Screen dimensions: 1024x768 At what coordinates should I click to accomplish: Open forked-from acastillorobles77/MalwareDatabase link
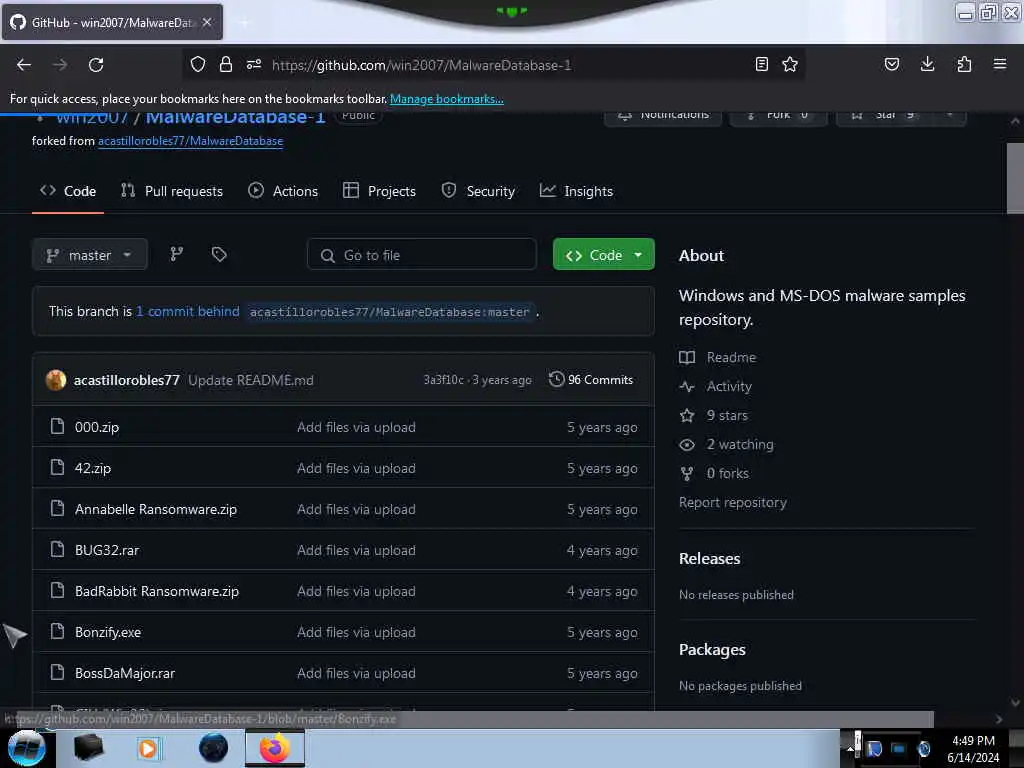pos(191,141)
